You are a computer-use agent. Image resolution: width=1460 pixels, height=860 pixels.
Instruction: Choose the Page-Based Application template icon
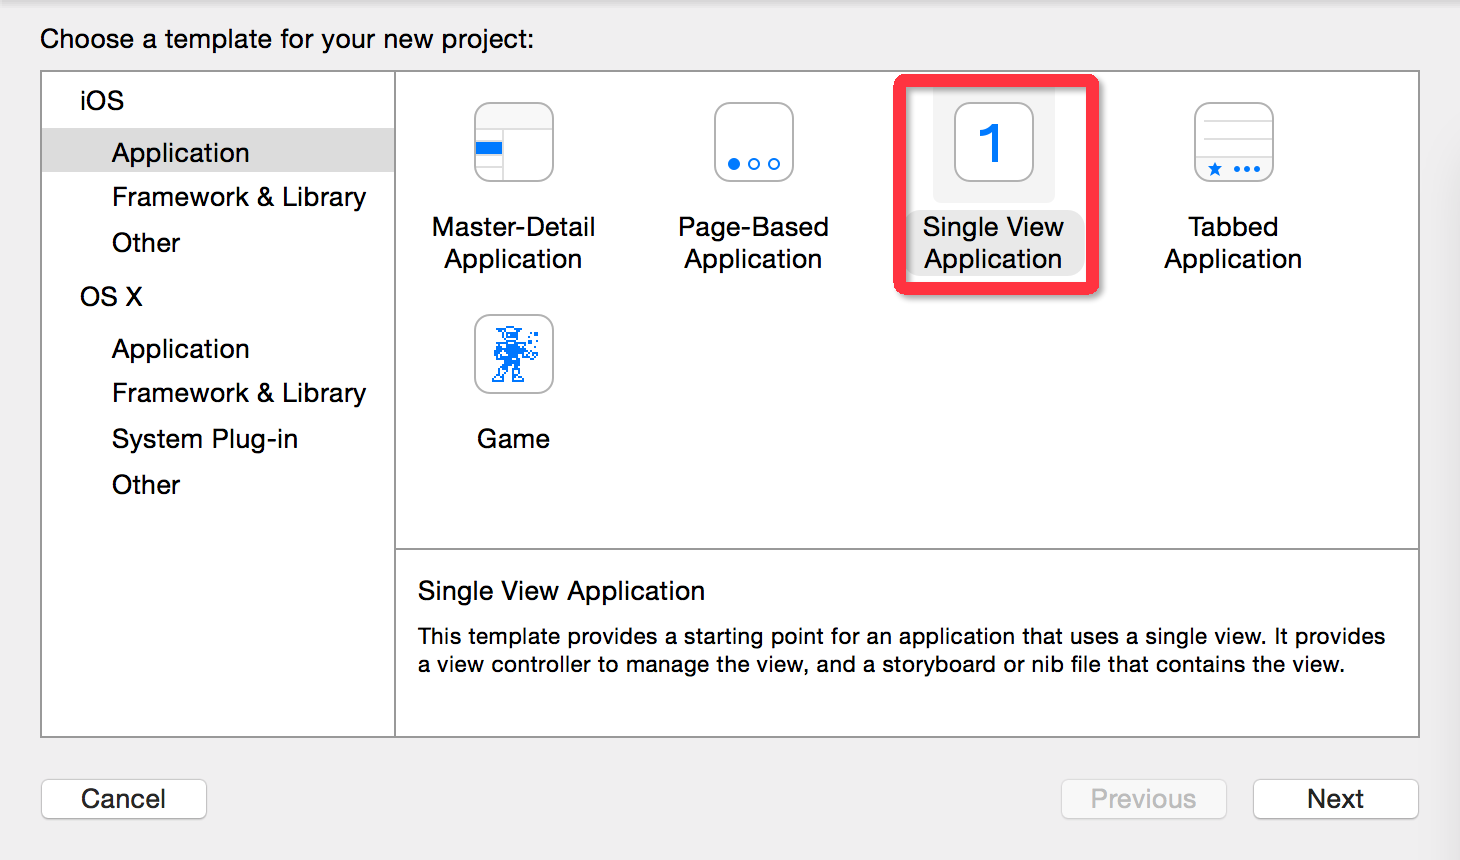tap(753, 142)
